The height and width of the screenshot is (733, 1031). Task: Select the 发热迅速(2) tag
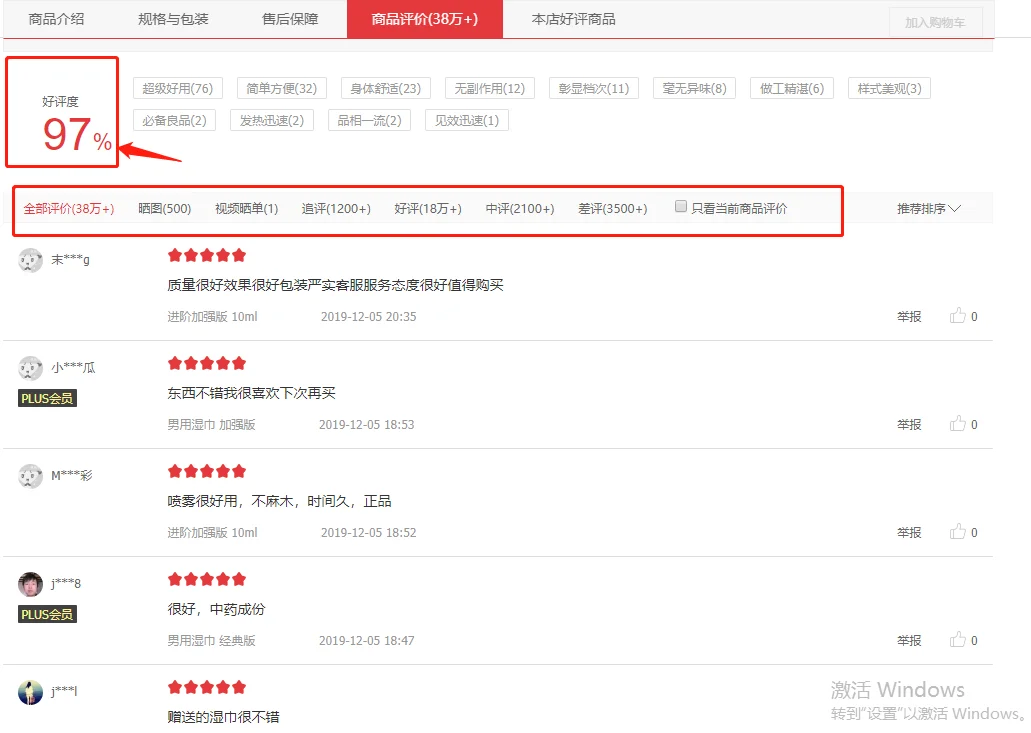click(272, 120)
